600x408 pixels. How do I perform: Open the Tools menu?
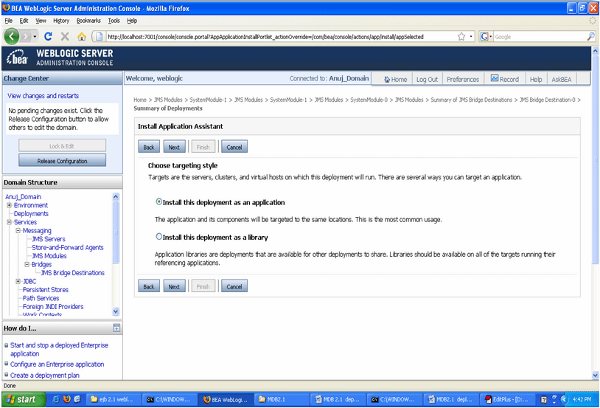[114, 21]
